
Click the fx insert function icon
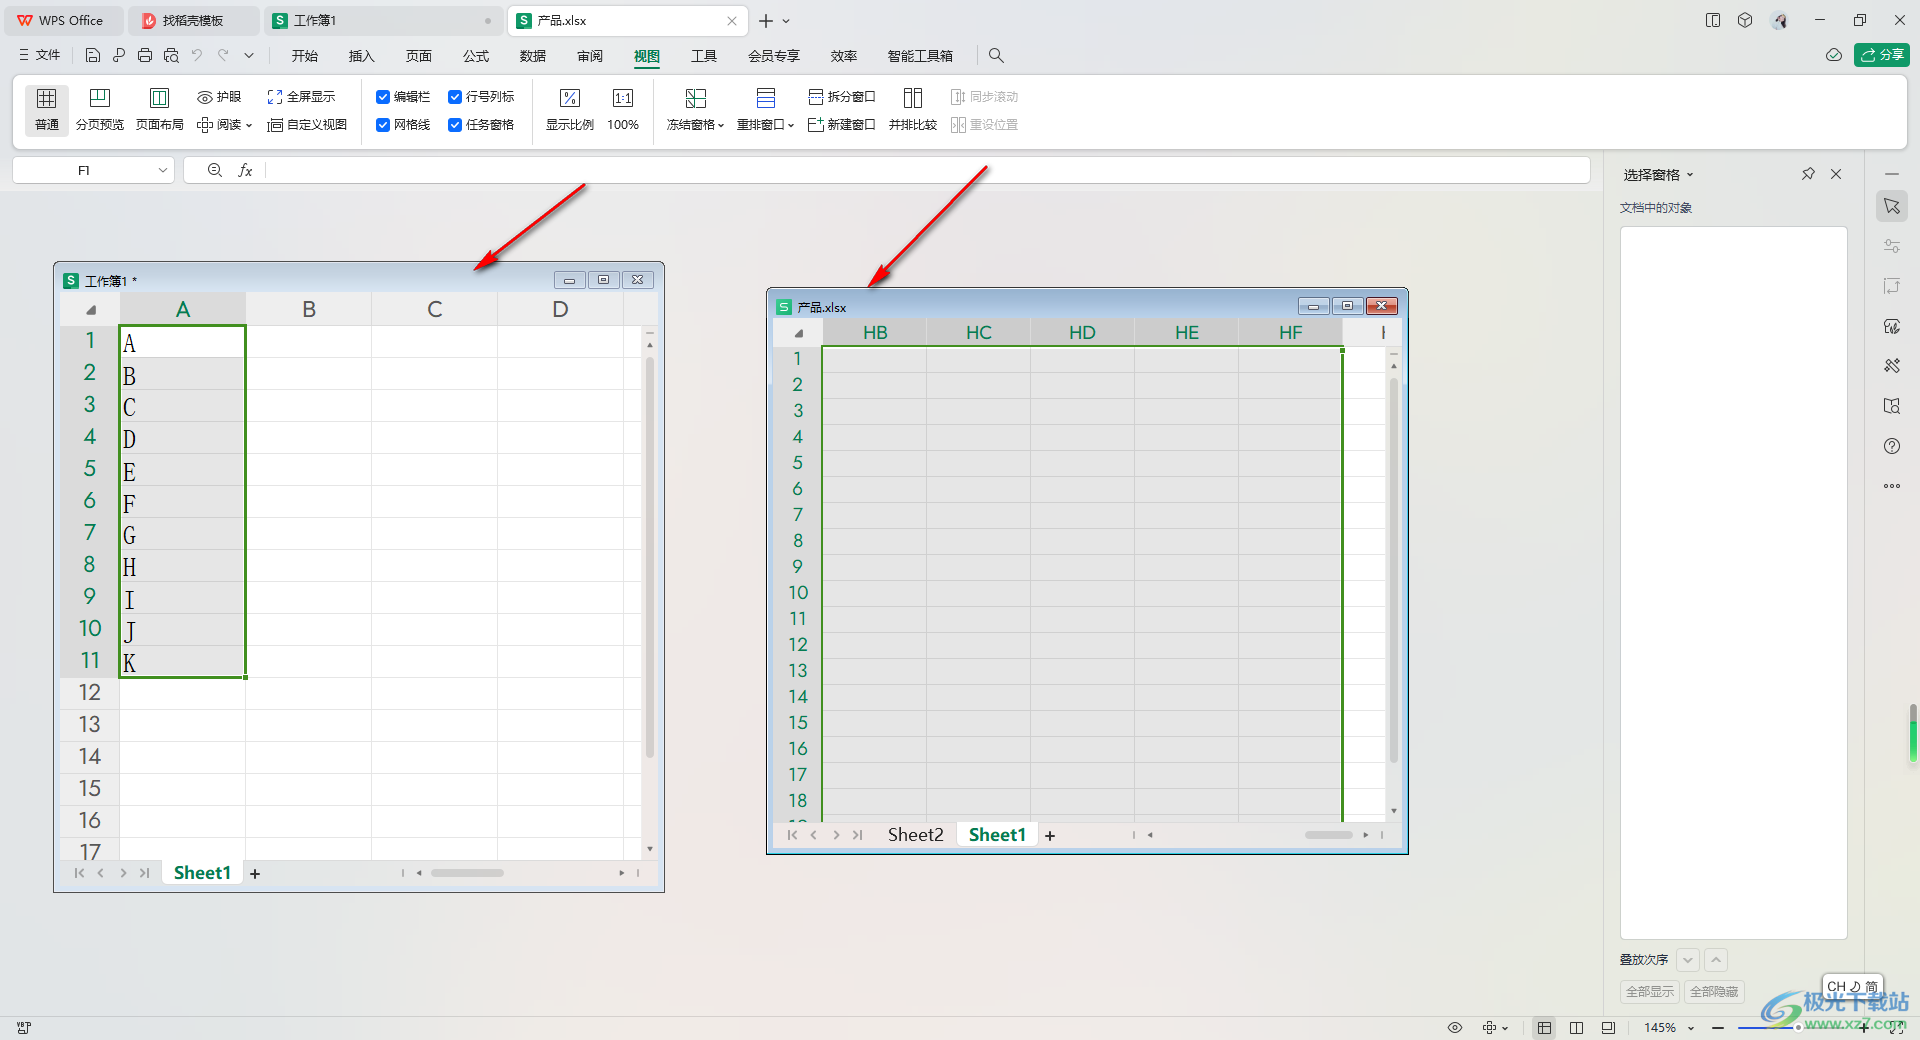[245, 171]
